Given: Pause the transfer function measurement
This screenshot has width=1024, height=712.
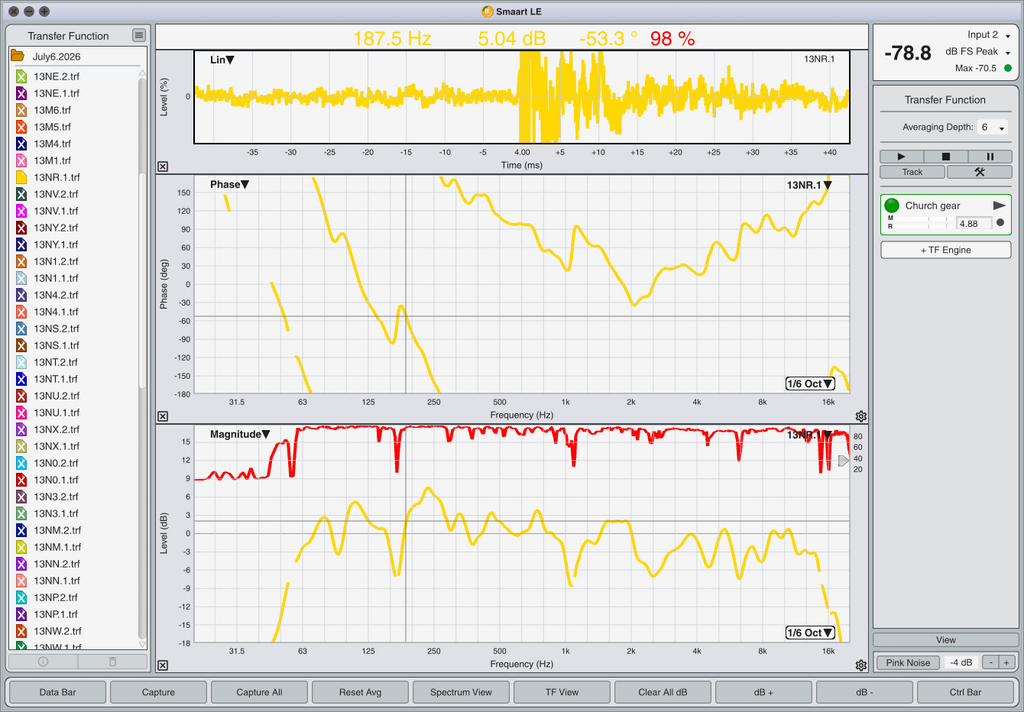Looking at the screenshot, I should pyautogui.click(x=990, y=157).
